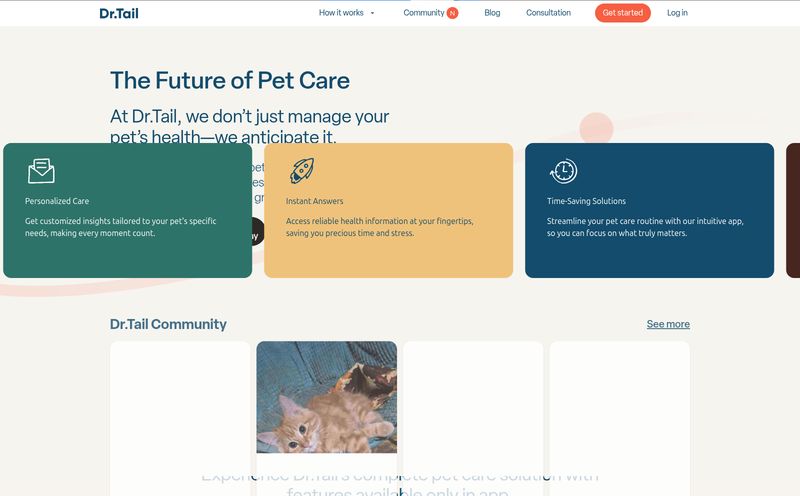
Task: Click the Dr.Tail Community heading
Action: (168, 324)
